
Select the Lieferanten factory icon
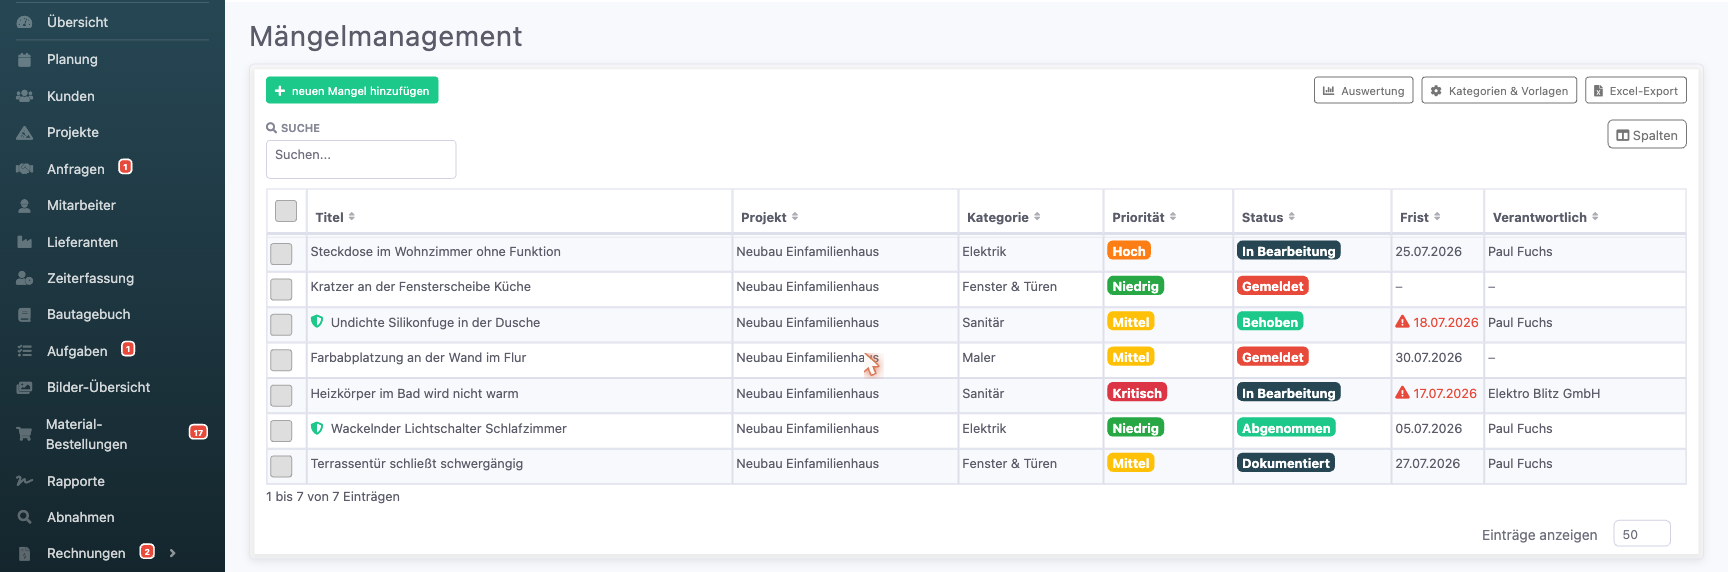click(25, 242)
